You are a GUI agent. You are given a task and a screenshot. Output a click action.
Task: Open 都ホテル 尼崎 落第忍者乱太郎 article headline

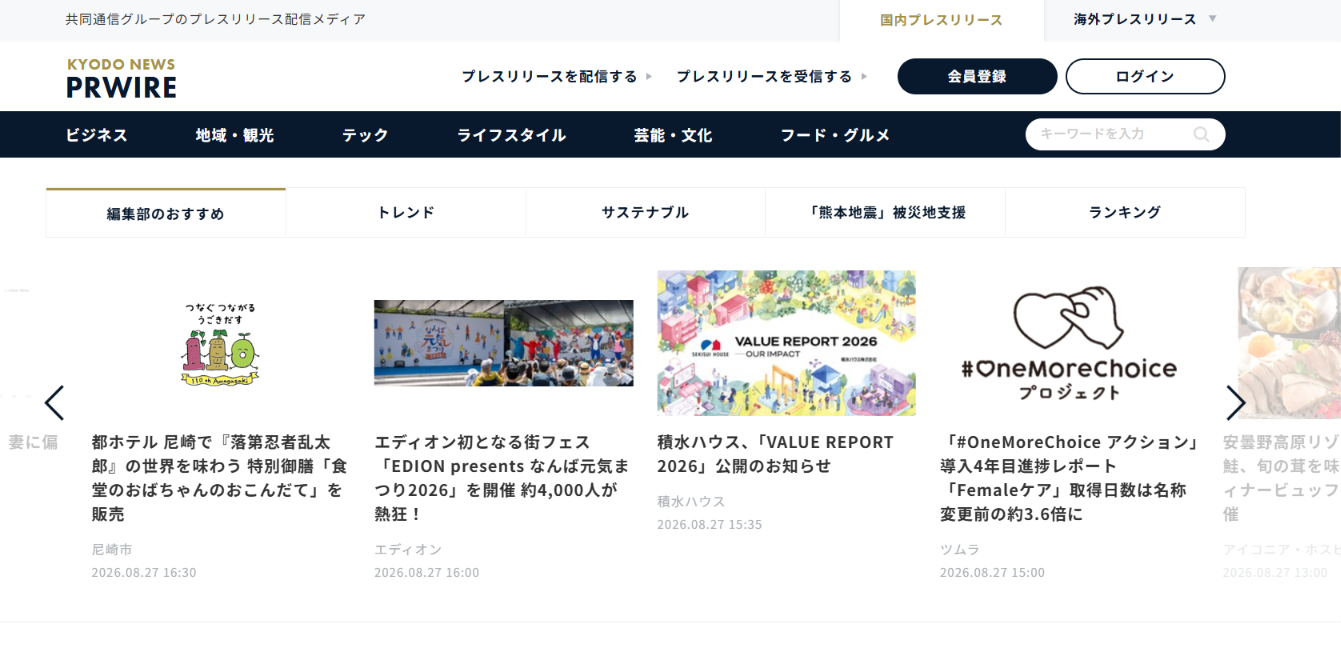coord(220,478)
